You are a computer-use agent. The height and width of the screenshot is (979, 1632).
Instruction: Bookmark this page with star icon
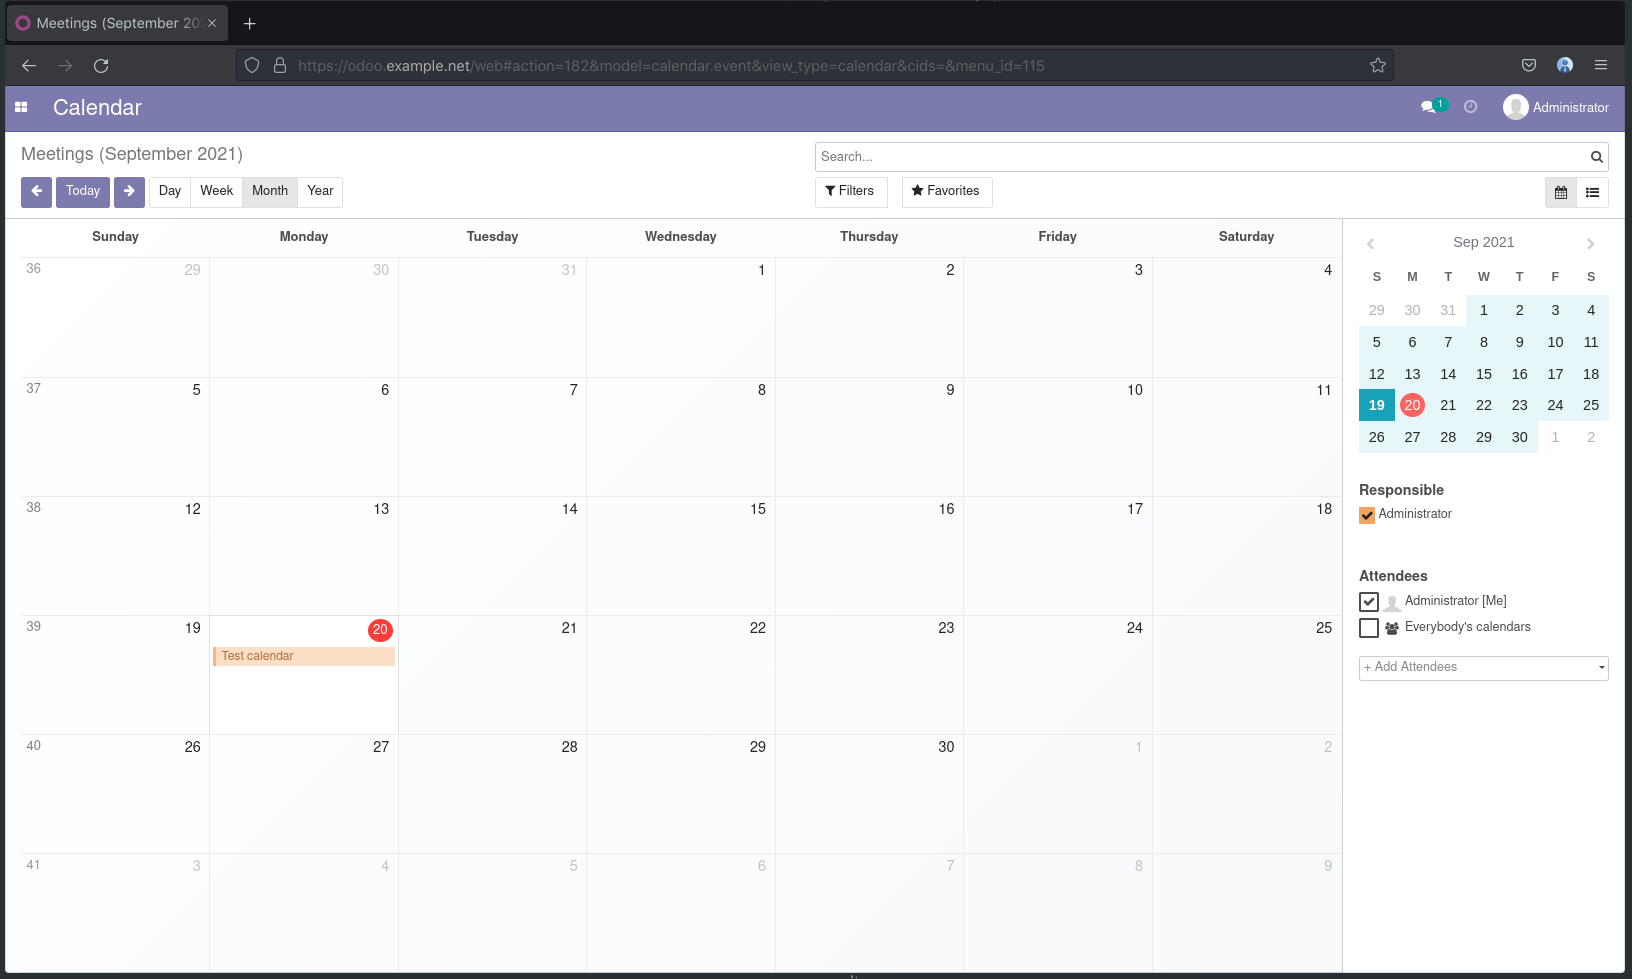tap(1378, 66)
